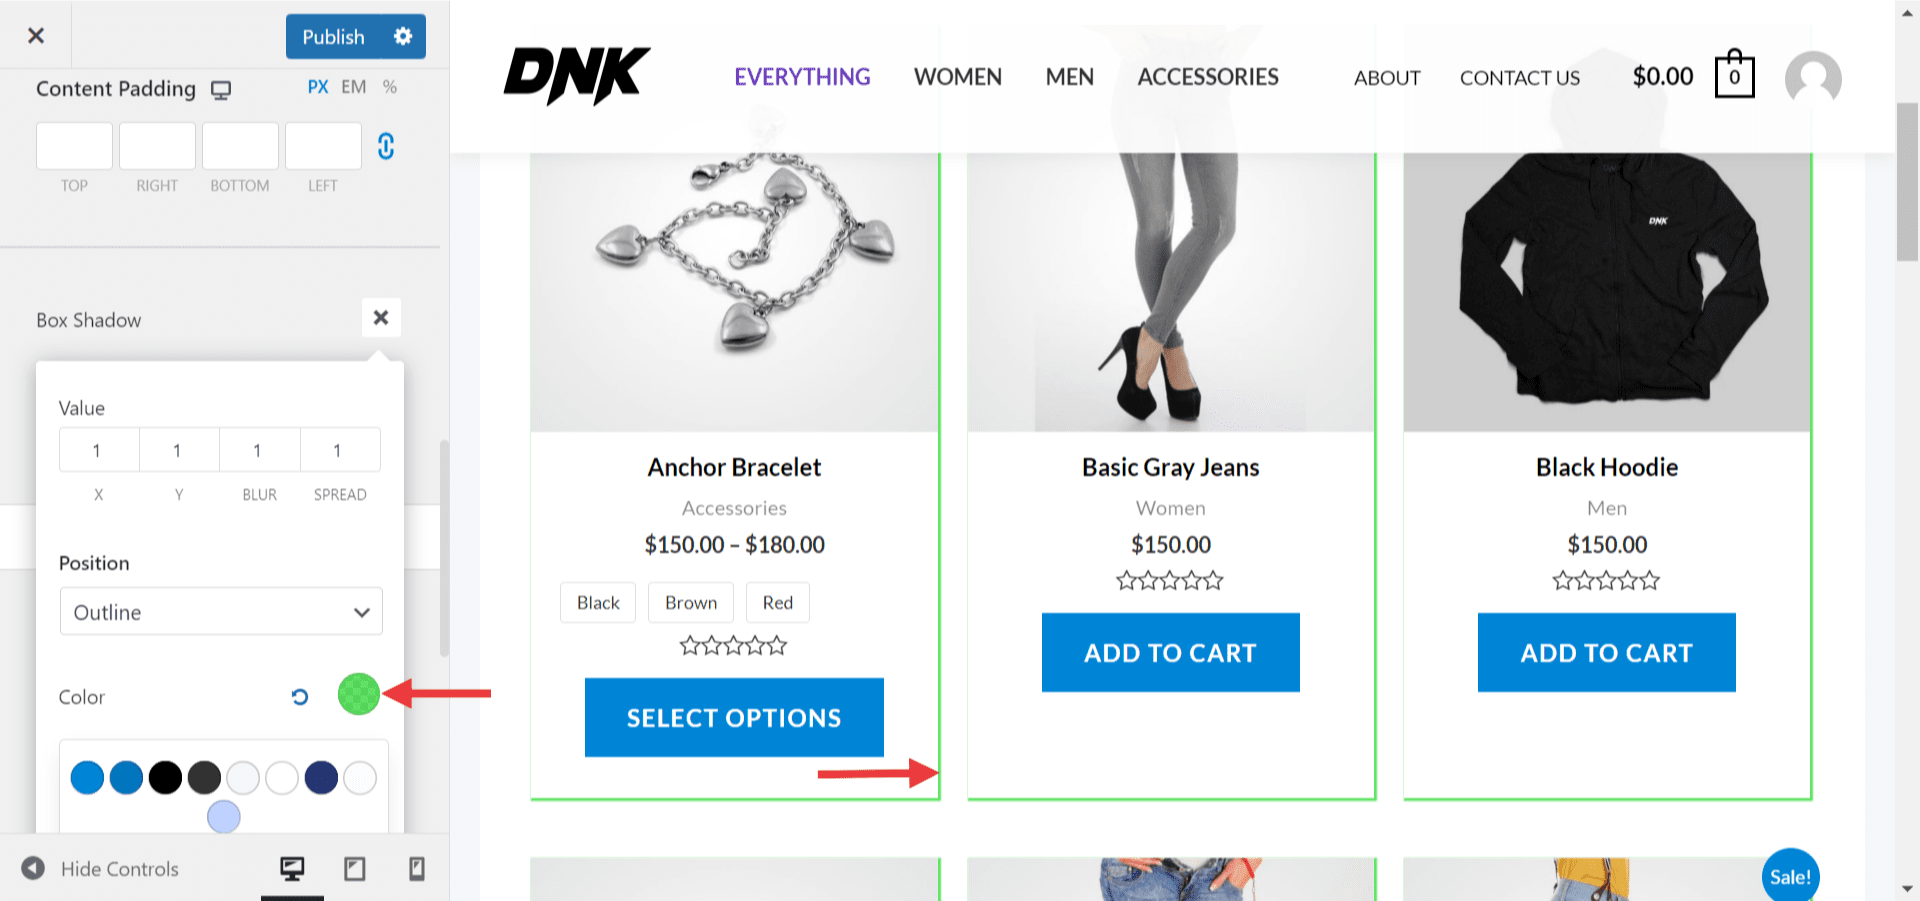Image resolution: width=1920 pixels, height=901 pixels.
Task: Open the Position dropdown set to Outline
Action: (x=220, y=611)
